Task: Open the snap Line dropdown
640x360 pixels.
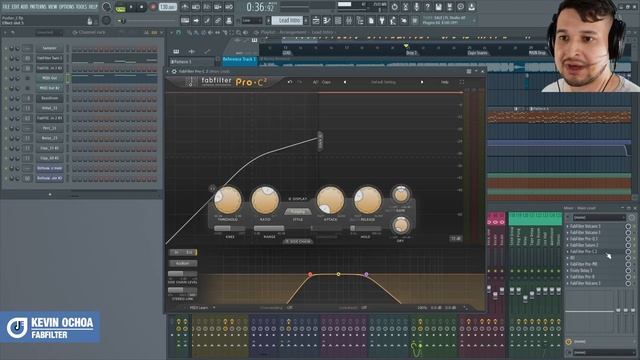Action: (x=252, y=20)
